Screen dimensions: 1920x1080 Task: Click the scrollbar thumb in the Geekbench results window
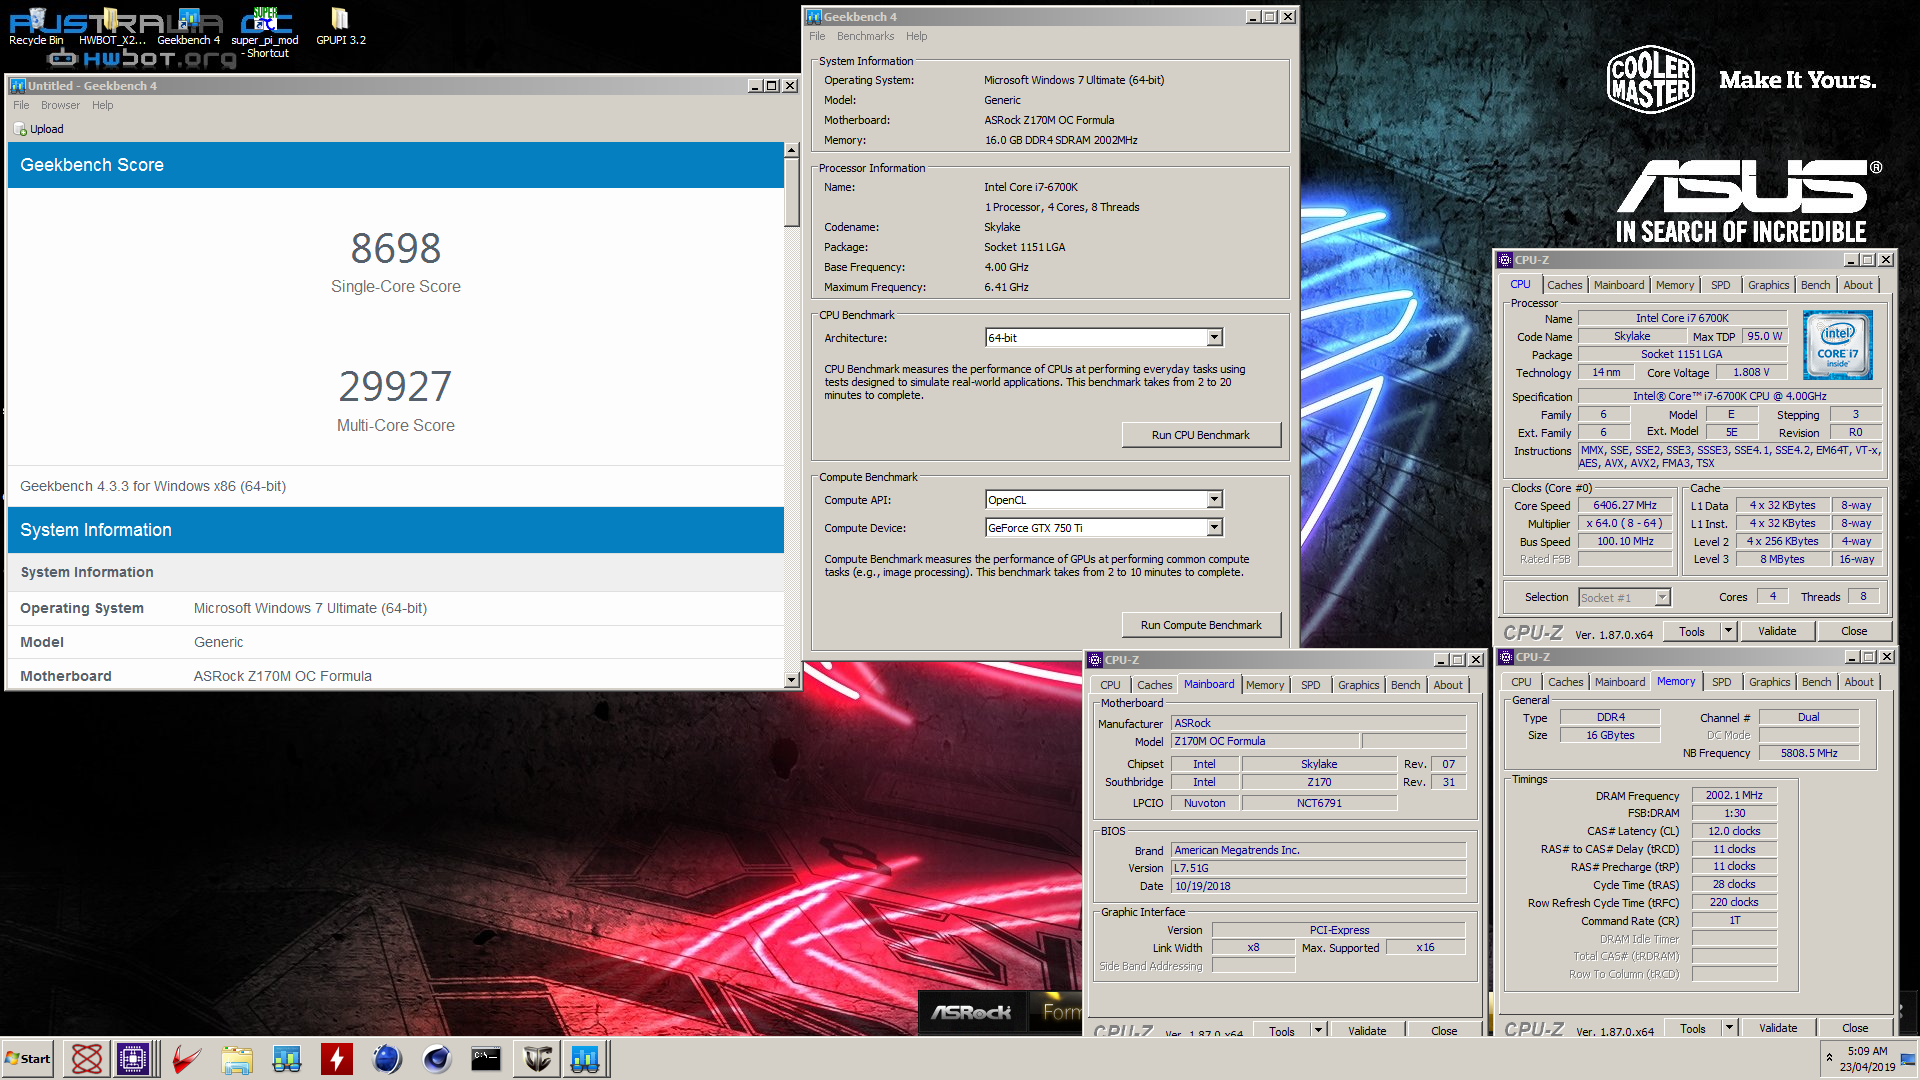[791, 193]
